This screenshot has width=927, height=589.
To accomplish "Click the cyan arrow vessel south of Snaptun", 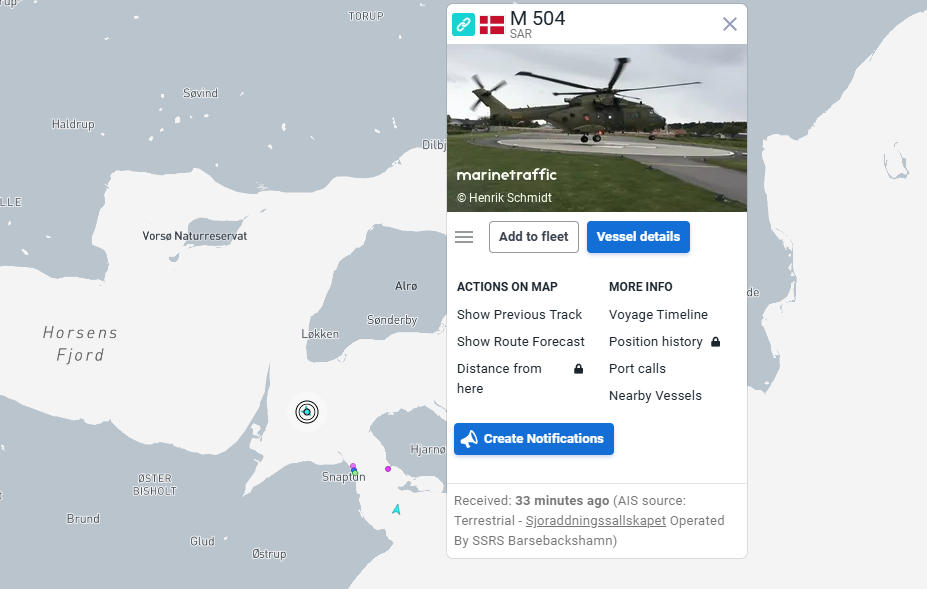I will (x=397, y=509).
